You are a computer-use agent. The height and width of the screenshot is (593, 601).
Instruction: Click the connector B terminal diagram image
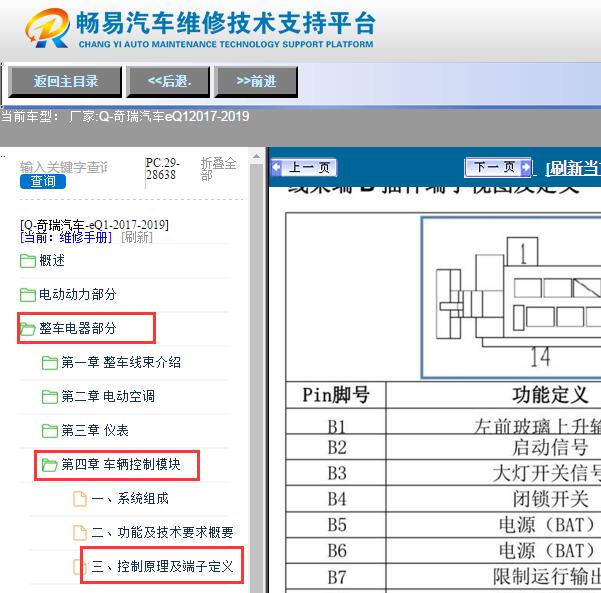[x=511, y=298]
